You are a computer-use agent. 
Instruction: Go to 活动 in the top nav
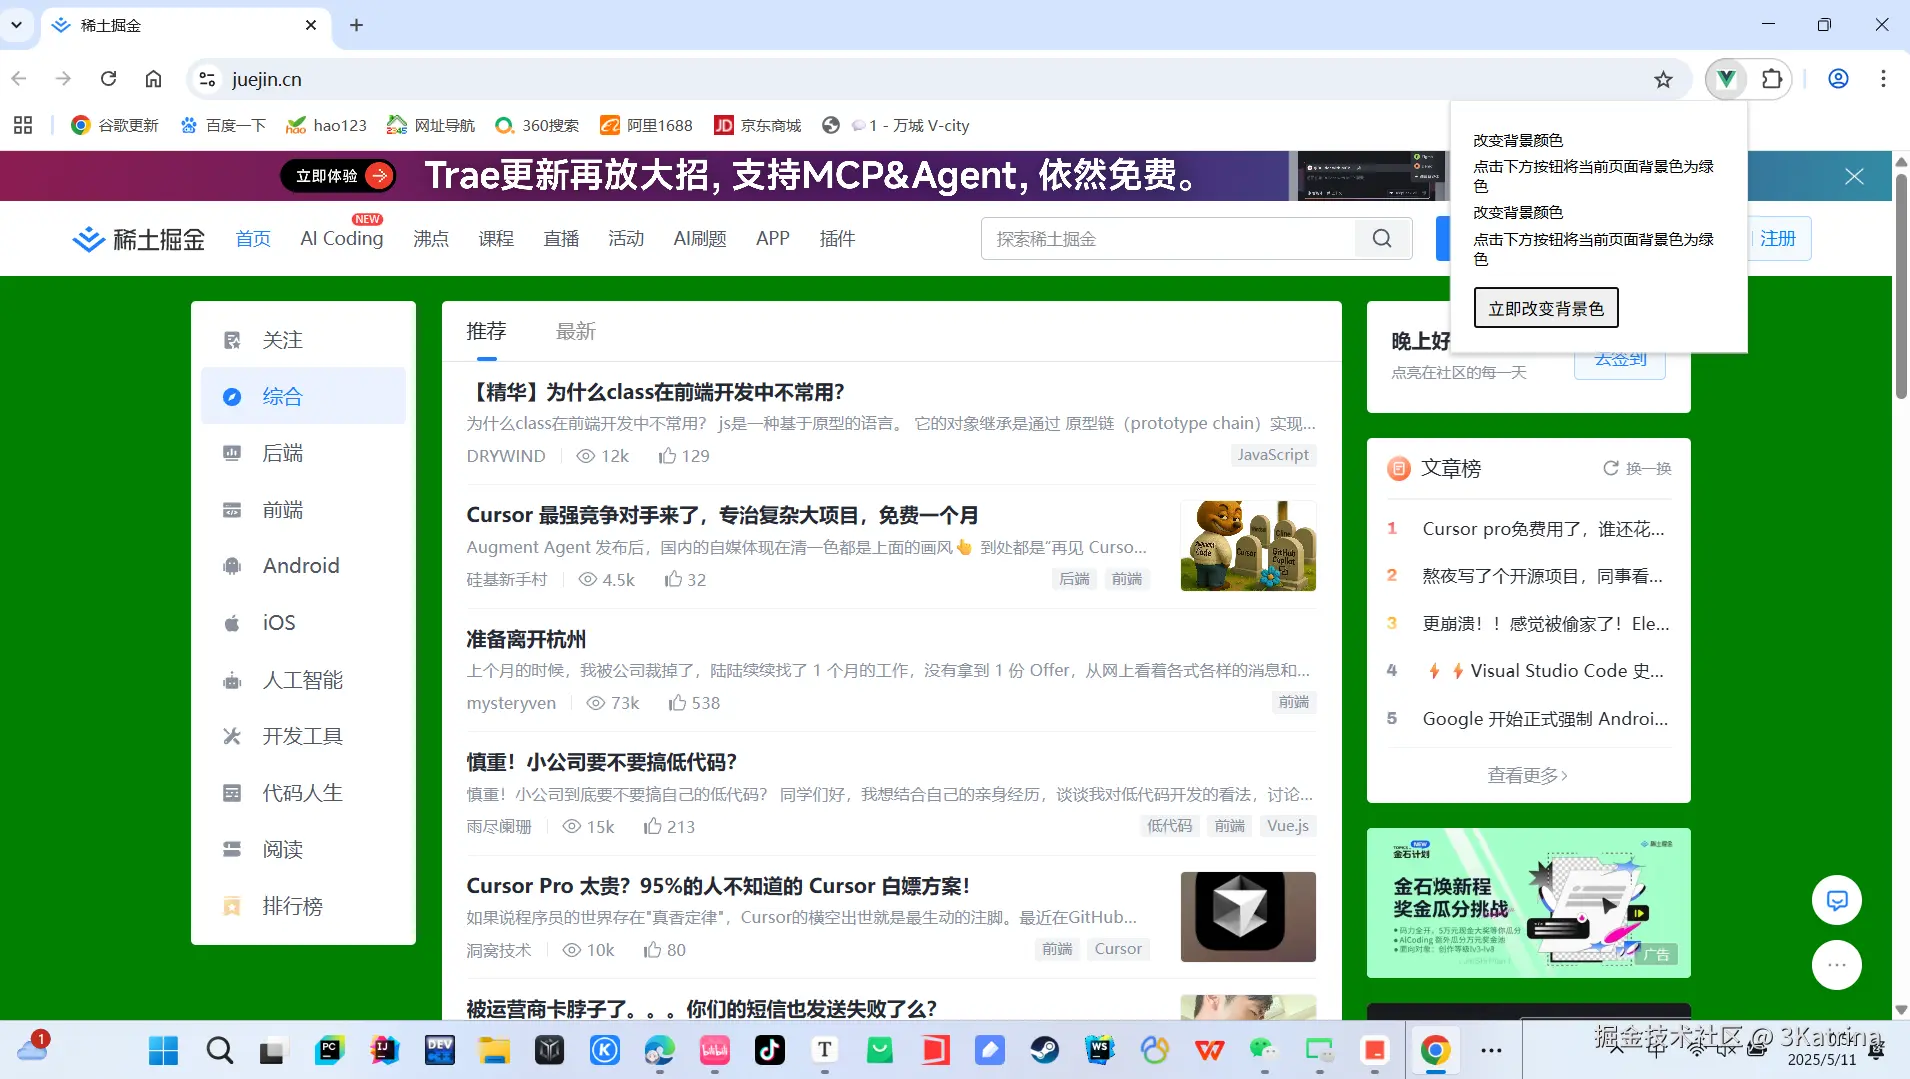click(626, 239)
